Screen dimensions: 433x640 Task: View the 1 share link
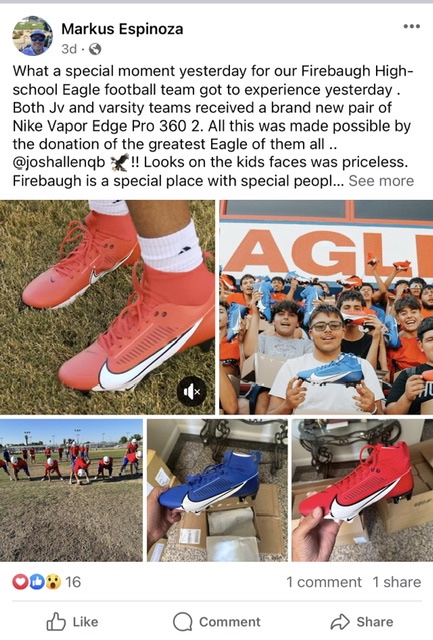click(x=396, y=582)
